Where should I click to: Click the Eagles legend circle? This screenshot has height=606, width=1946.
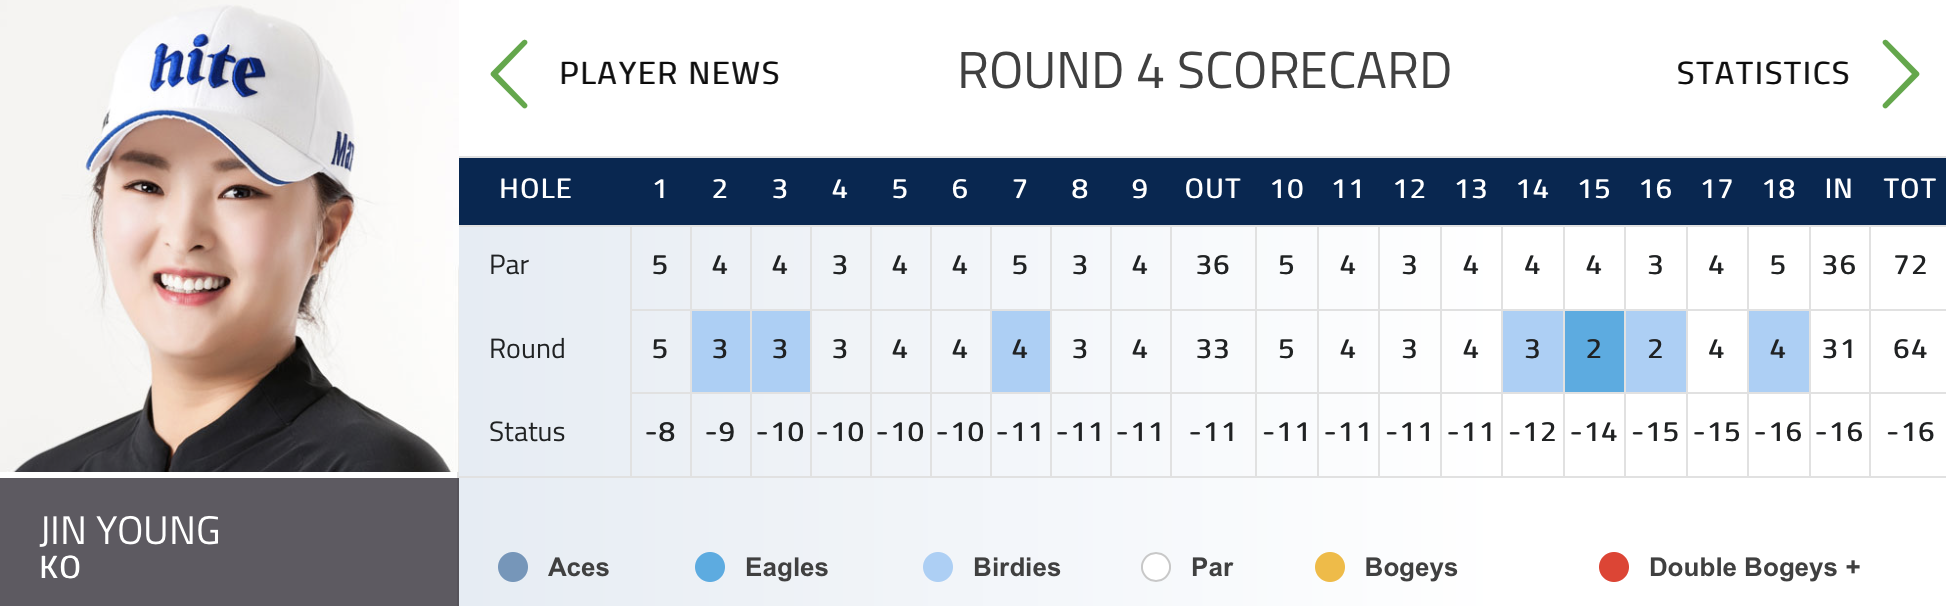710,567
